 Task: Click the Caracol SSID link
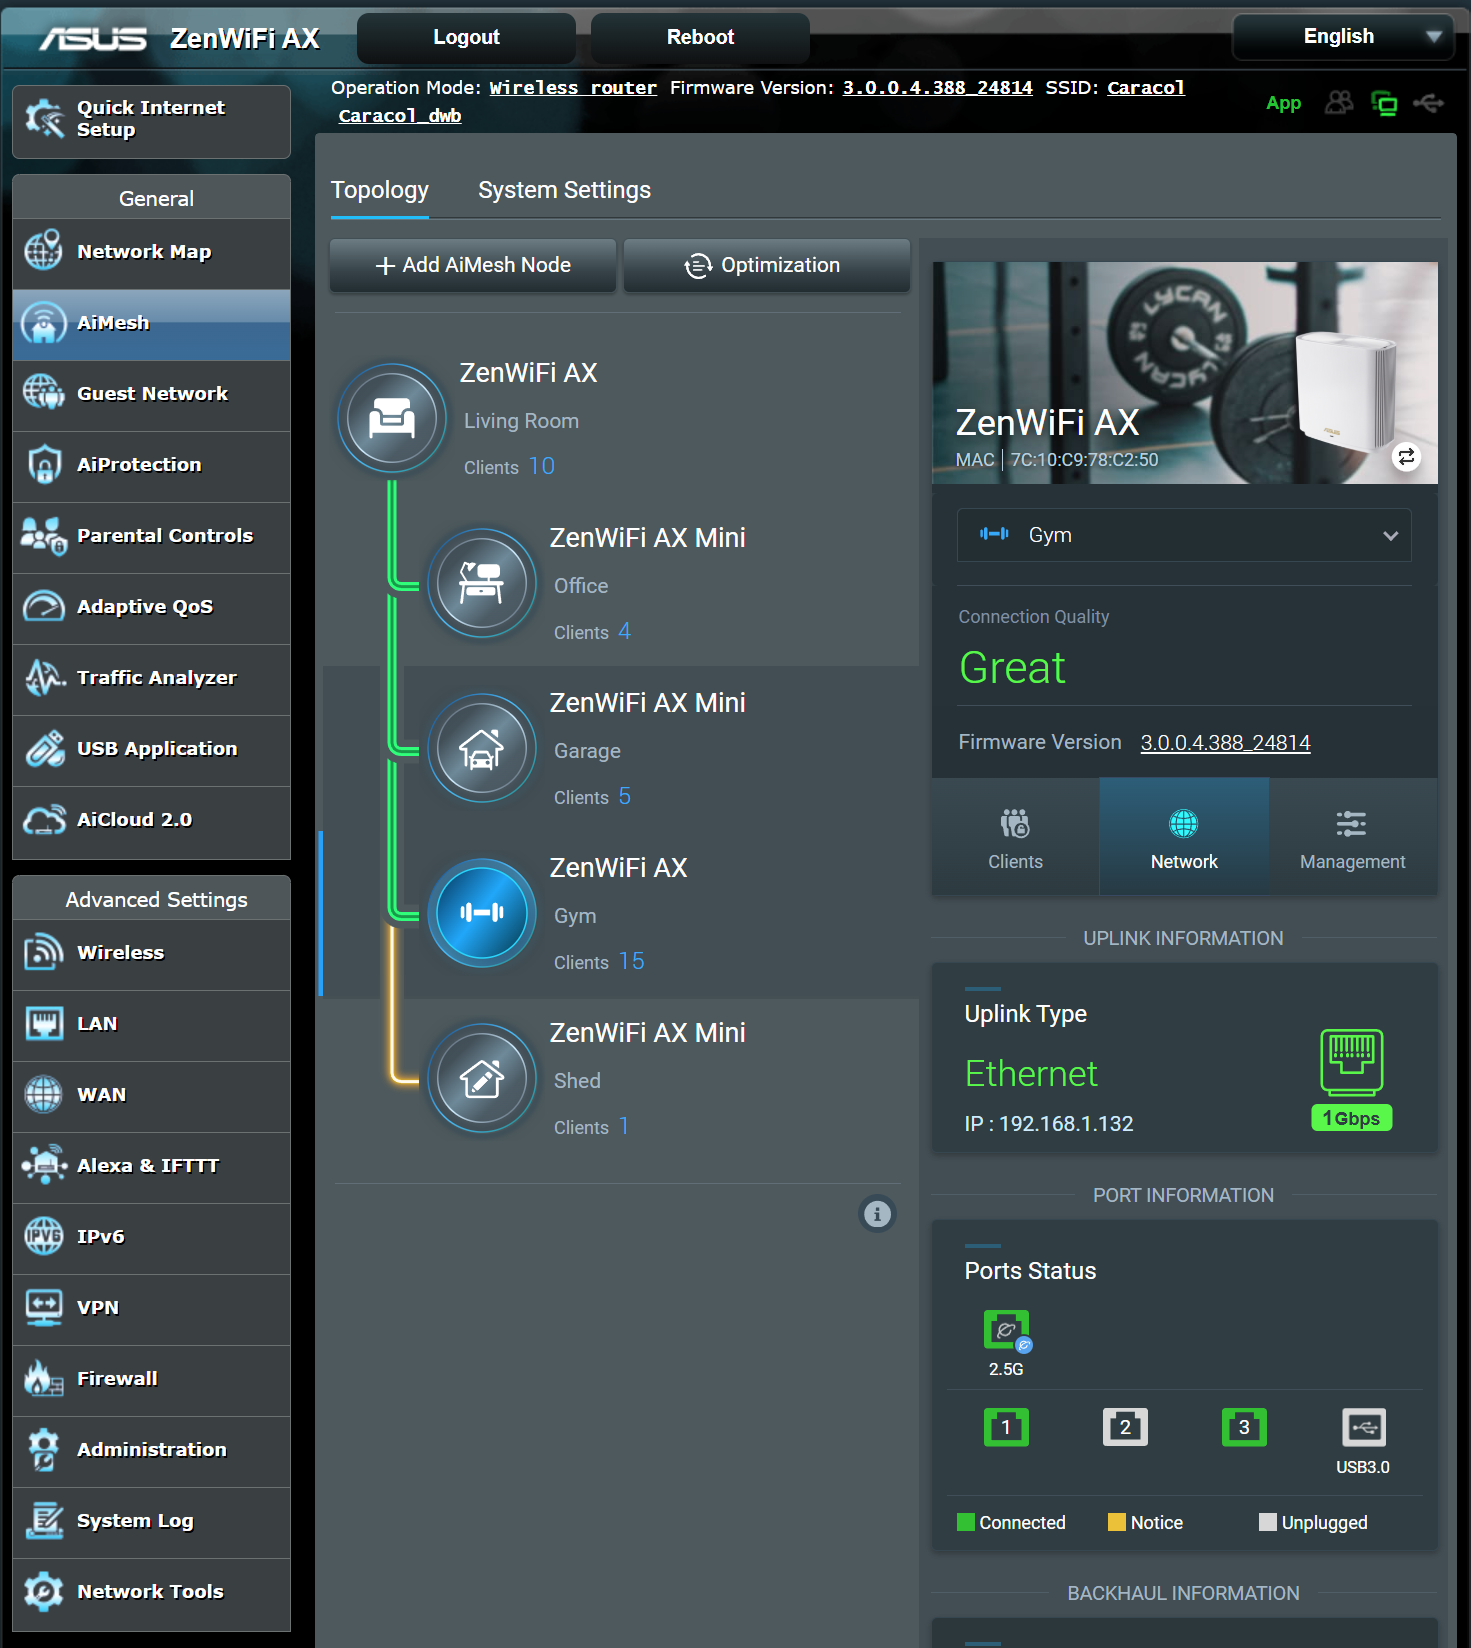(x=1146, y=88)
